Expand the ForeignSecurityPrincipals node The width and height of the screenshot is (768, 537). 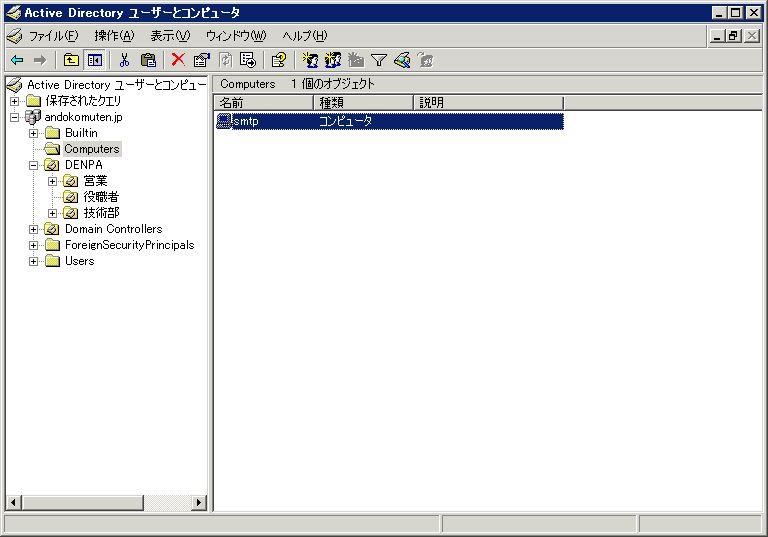pyautogui.click(x=33, y=245)
